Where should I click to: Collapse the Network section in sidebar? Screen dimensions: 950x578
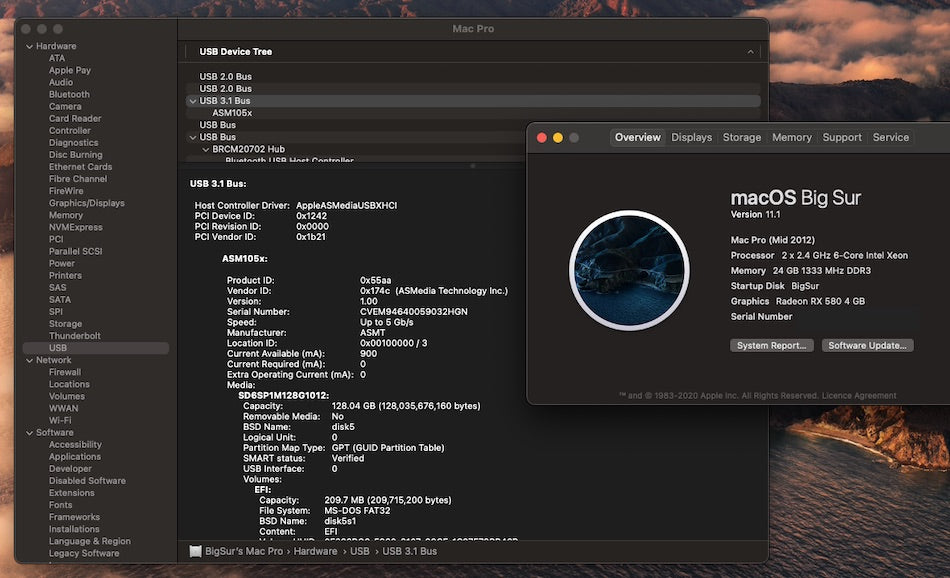tap(28, 360)
